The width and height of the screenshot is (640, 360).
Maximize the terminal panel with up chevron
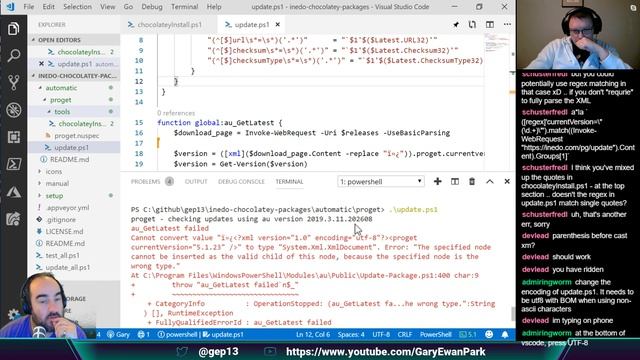490,182
